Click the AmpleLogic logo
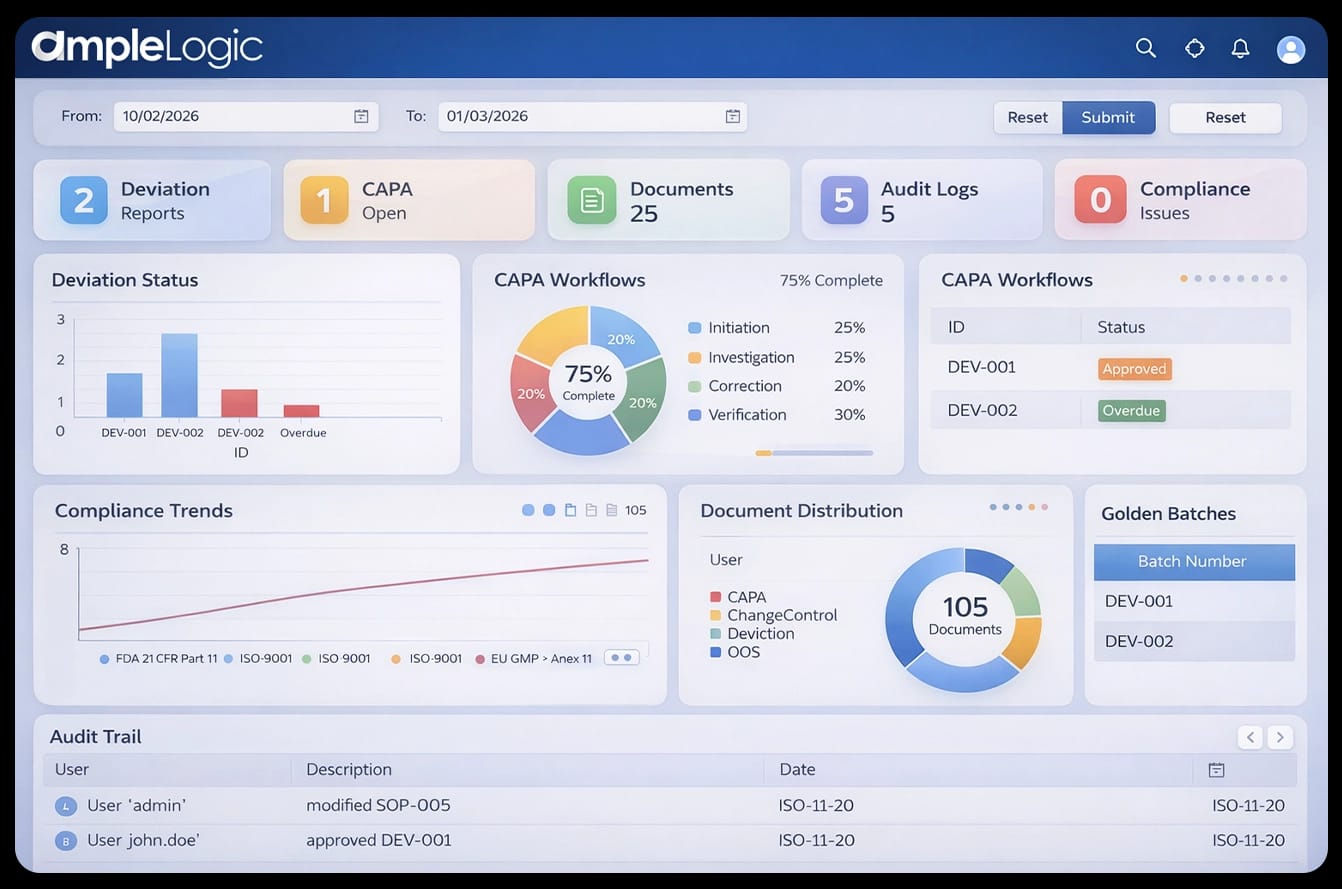Screen dimensions: 1342x889 (147, 47)
